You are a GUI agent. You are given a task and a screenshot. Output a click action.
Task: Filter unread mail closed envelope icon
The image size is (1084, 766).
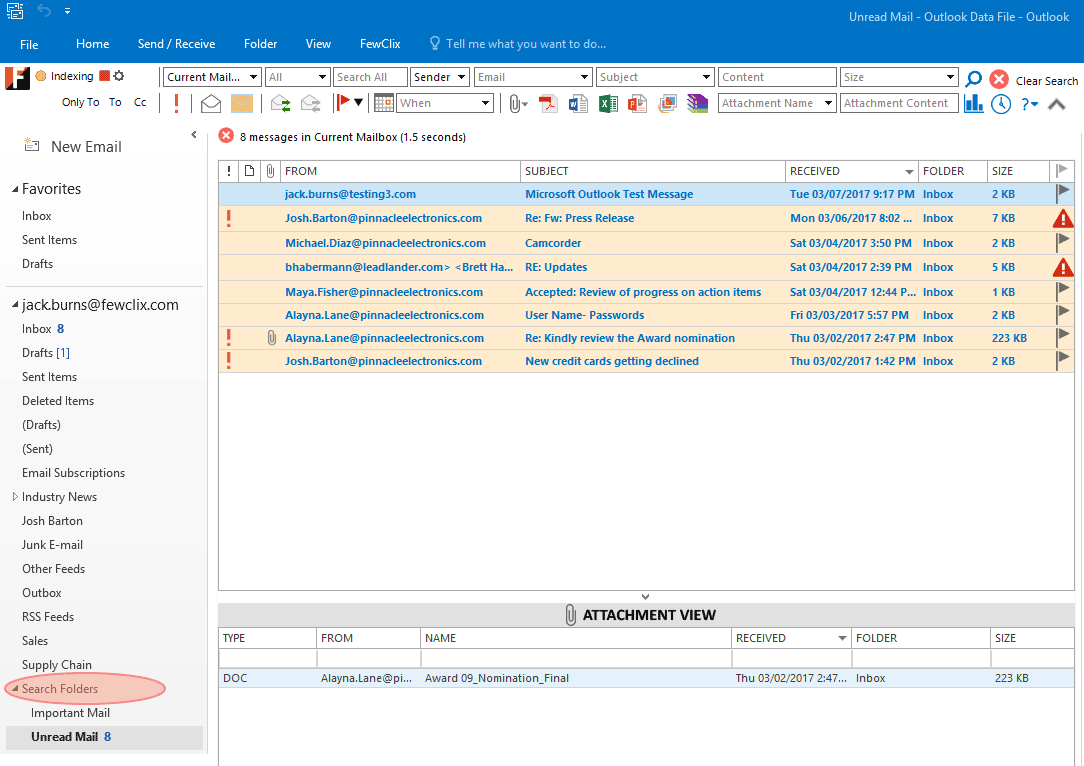[x=242, y=104]
